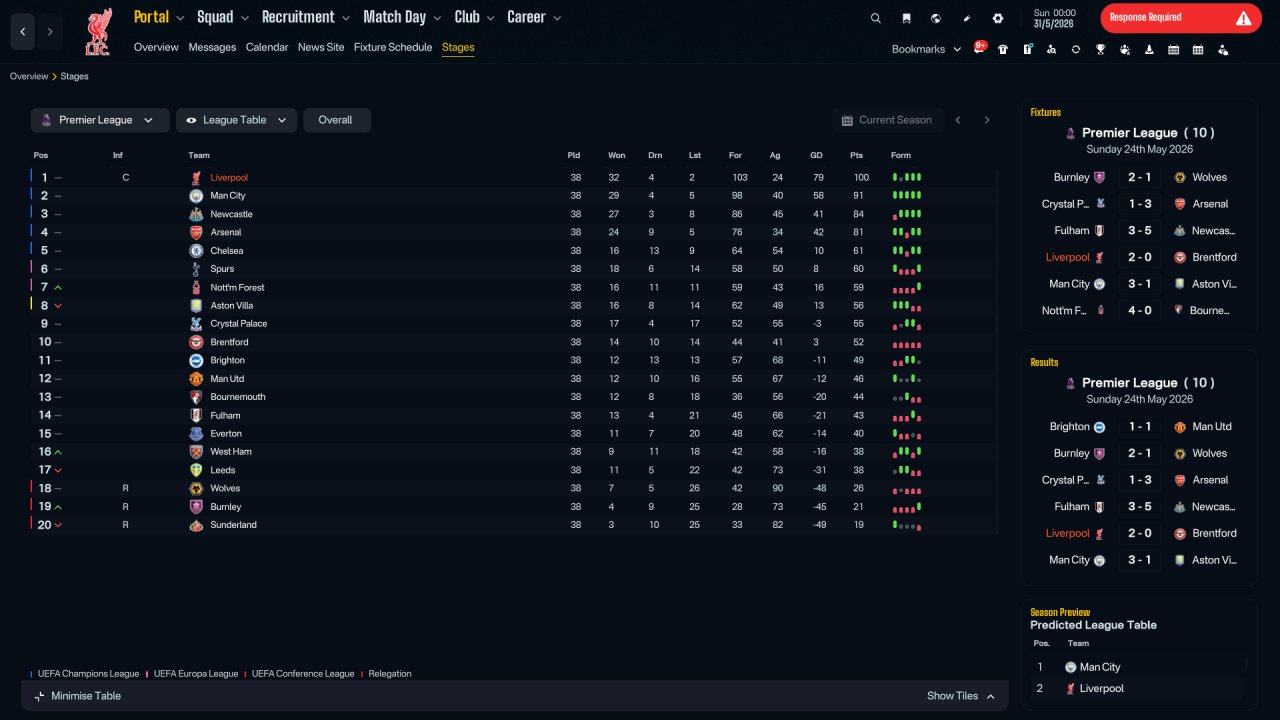Sort the table by Won column header

(616, 155)
